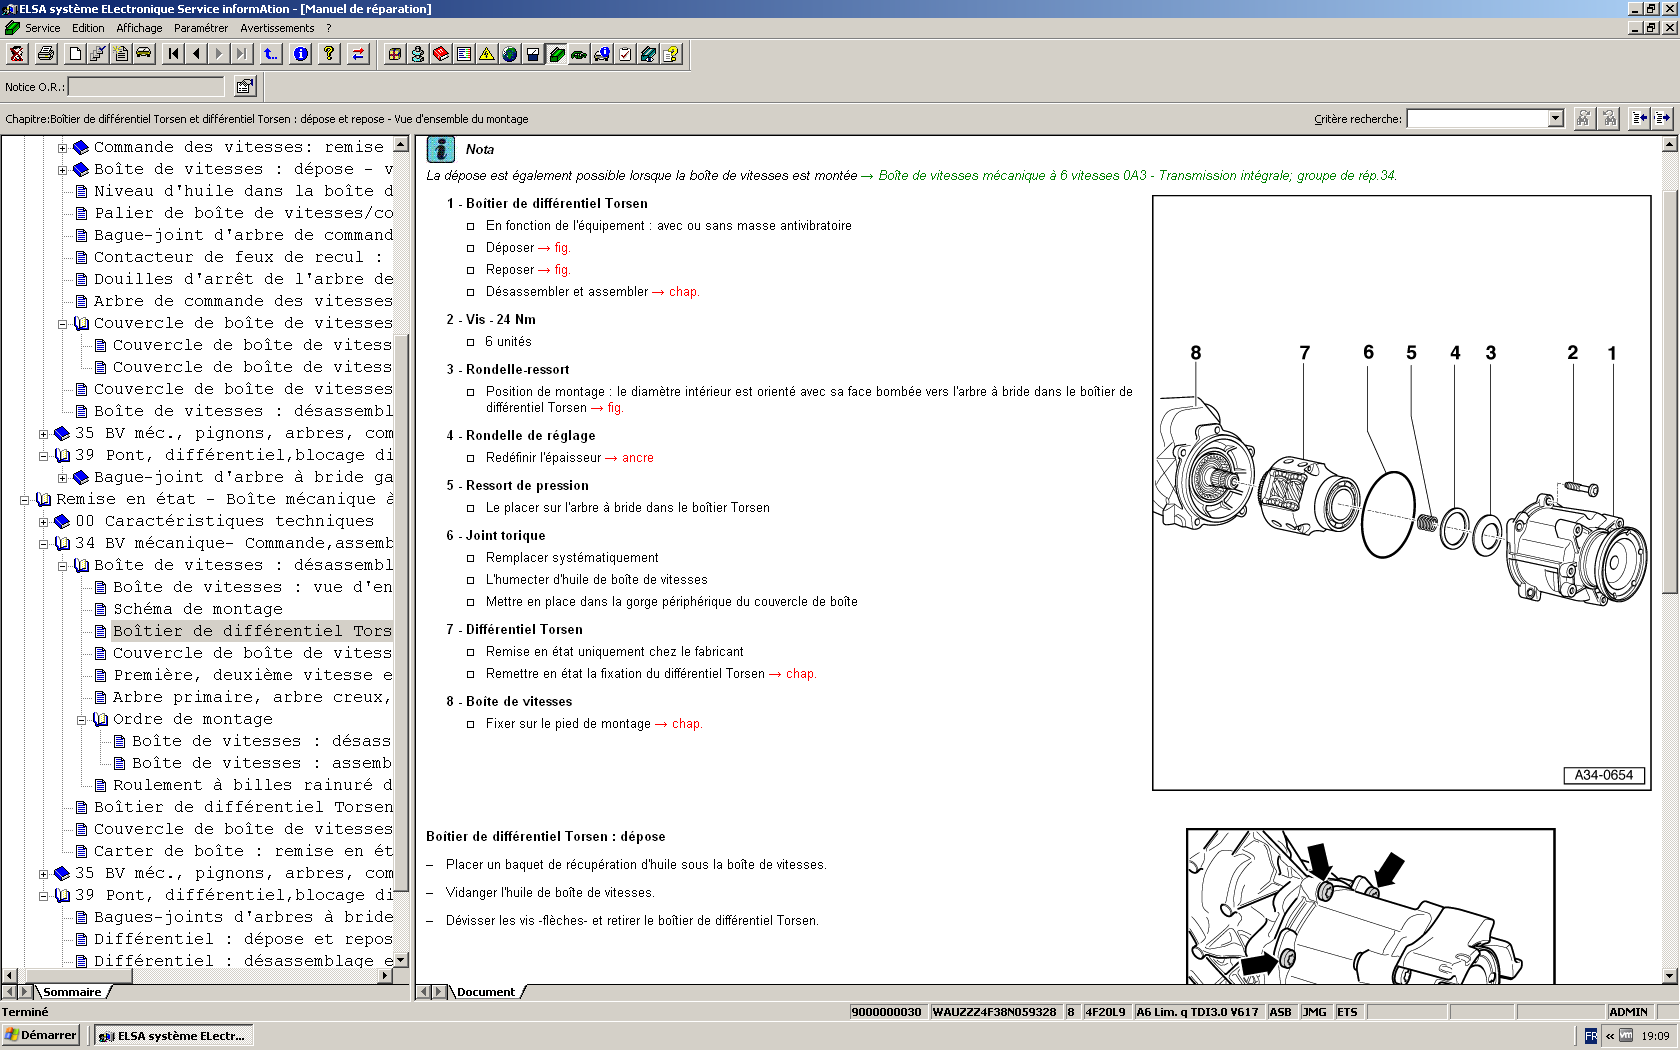The height and width of the screenshot is (1050, 1680).
Task: Select 'Schéma de montage' in the tree
Action: [x=196, y=609]
